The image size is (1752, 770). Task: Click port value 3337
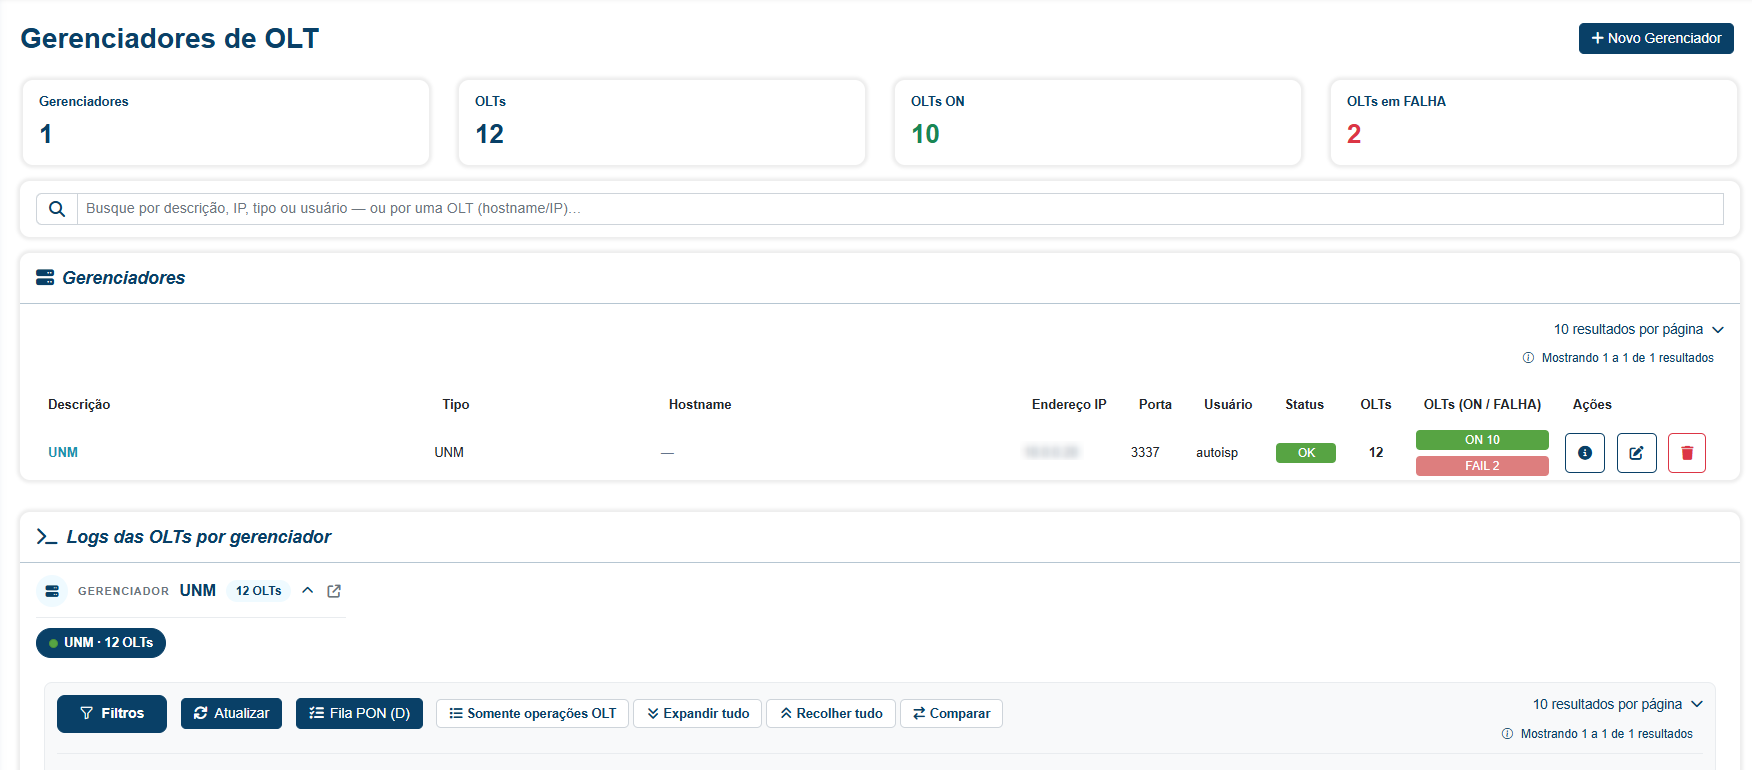coord(1145,453)
